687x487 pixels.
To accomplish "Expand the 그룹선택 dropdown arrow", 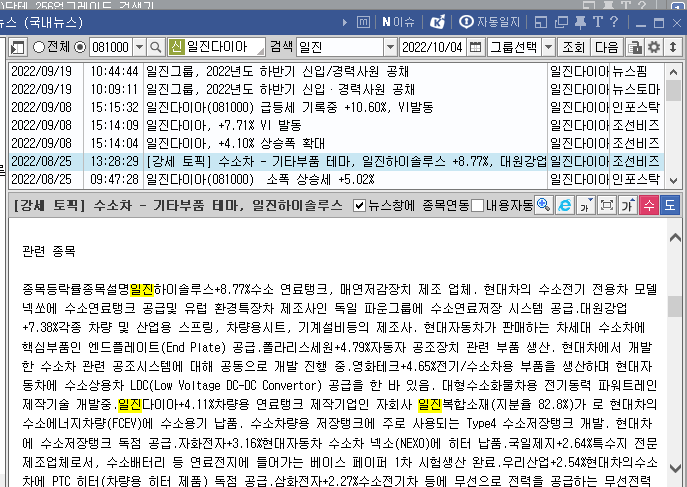I will (x=549, y=47).
